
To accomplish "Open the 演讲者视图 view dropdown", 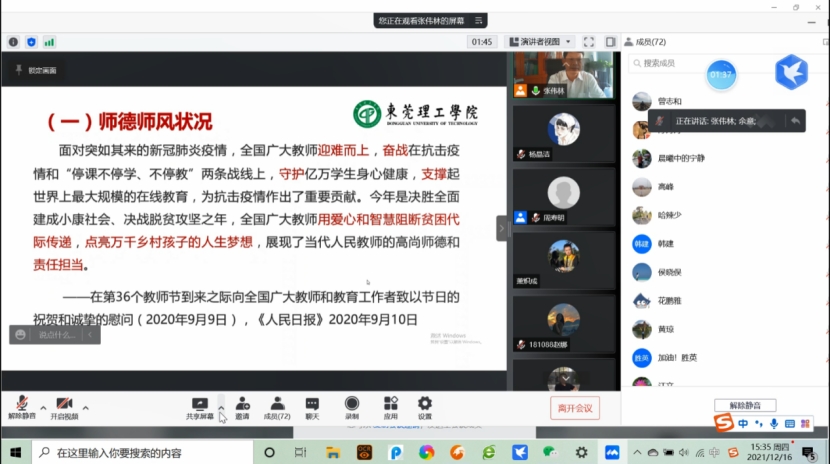I will (540, 42).
